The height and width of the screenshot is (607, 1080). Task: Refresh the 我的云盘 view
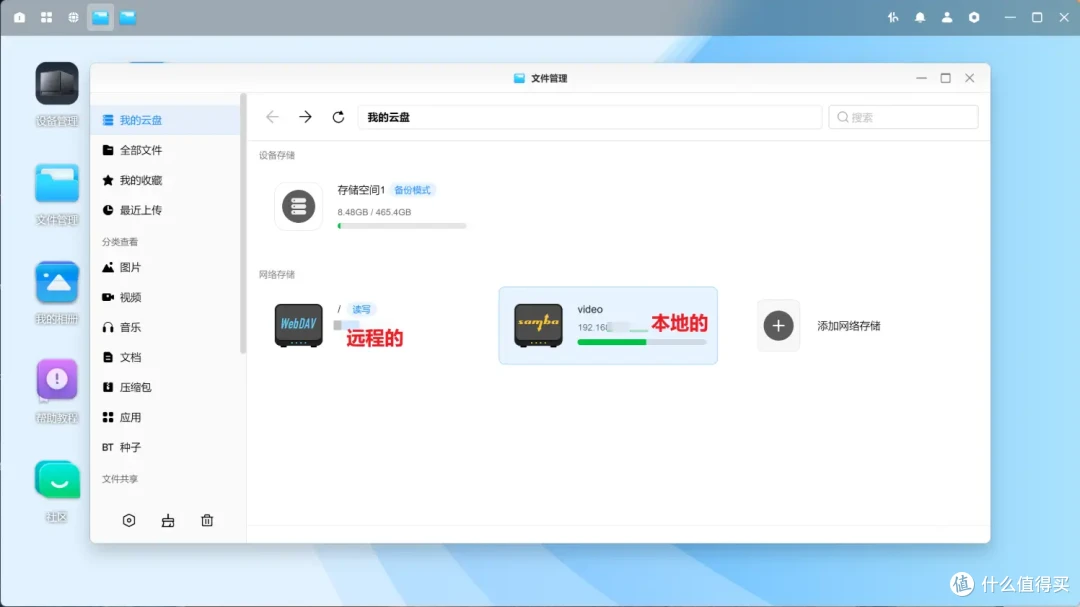click(338, 117)
